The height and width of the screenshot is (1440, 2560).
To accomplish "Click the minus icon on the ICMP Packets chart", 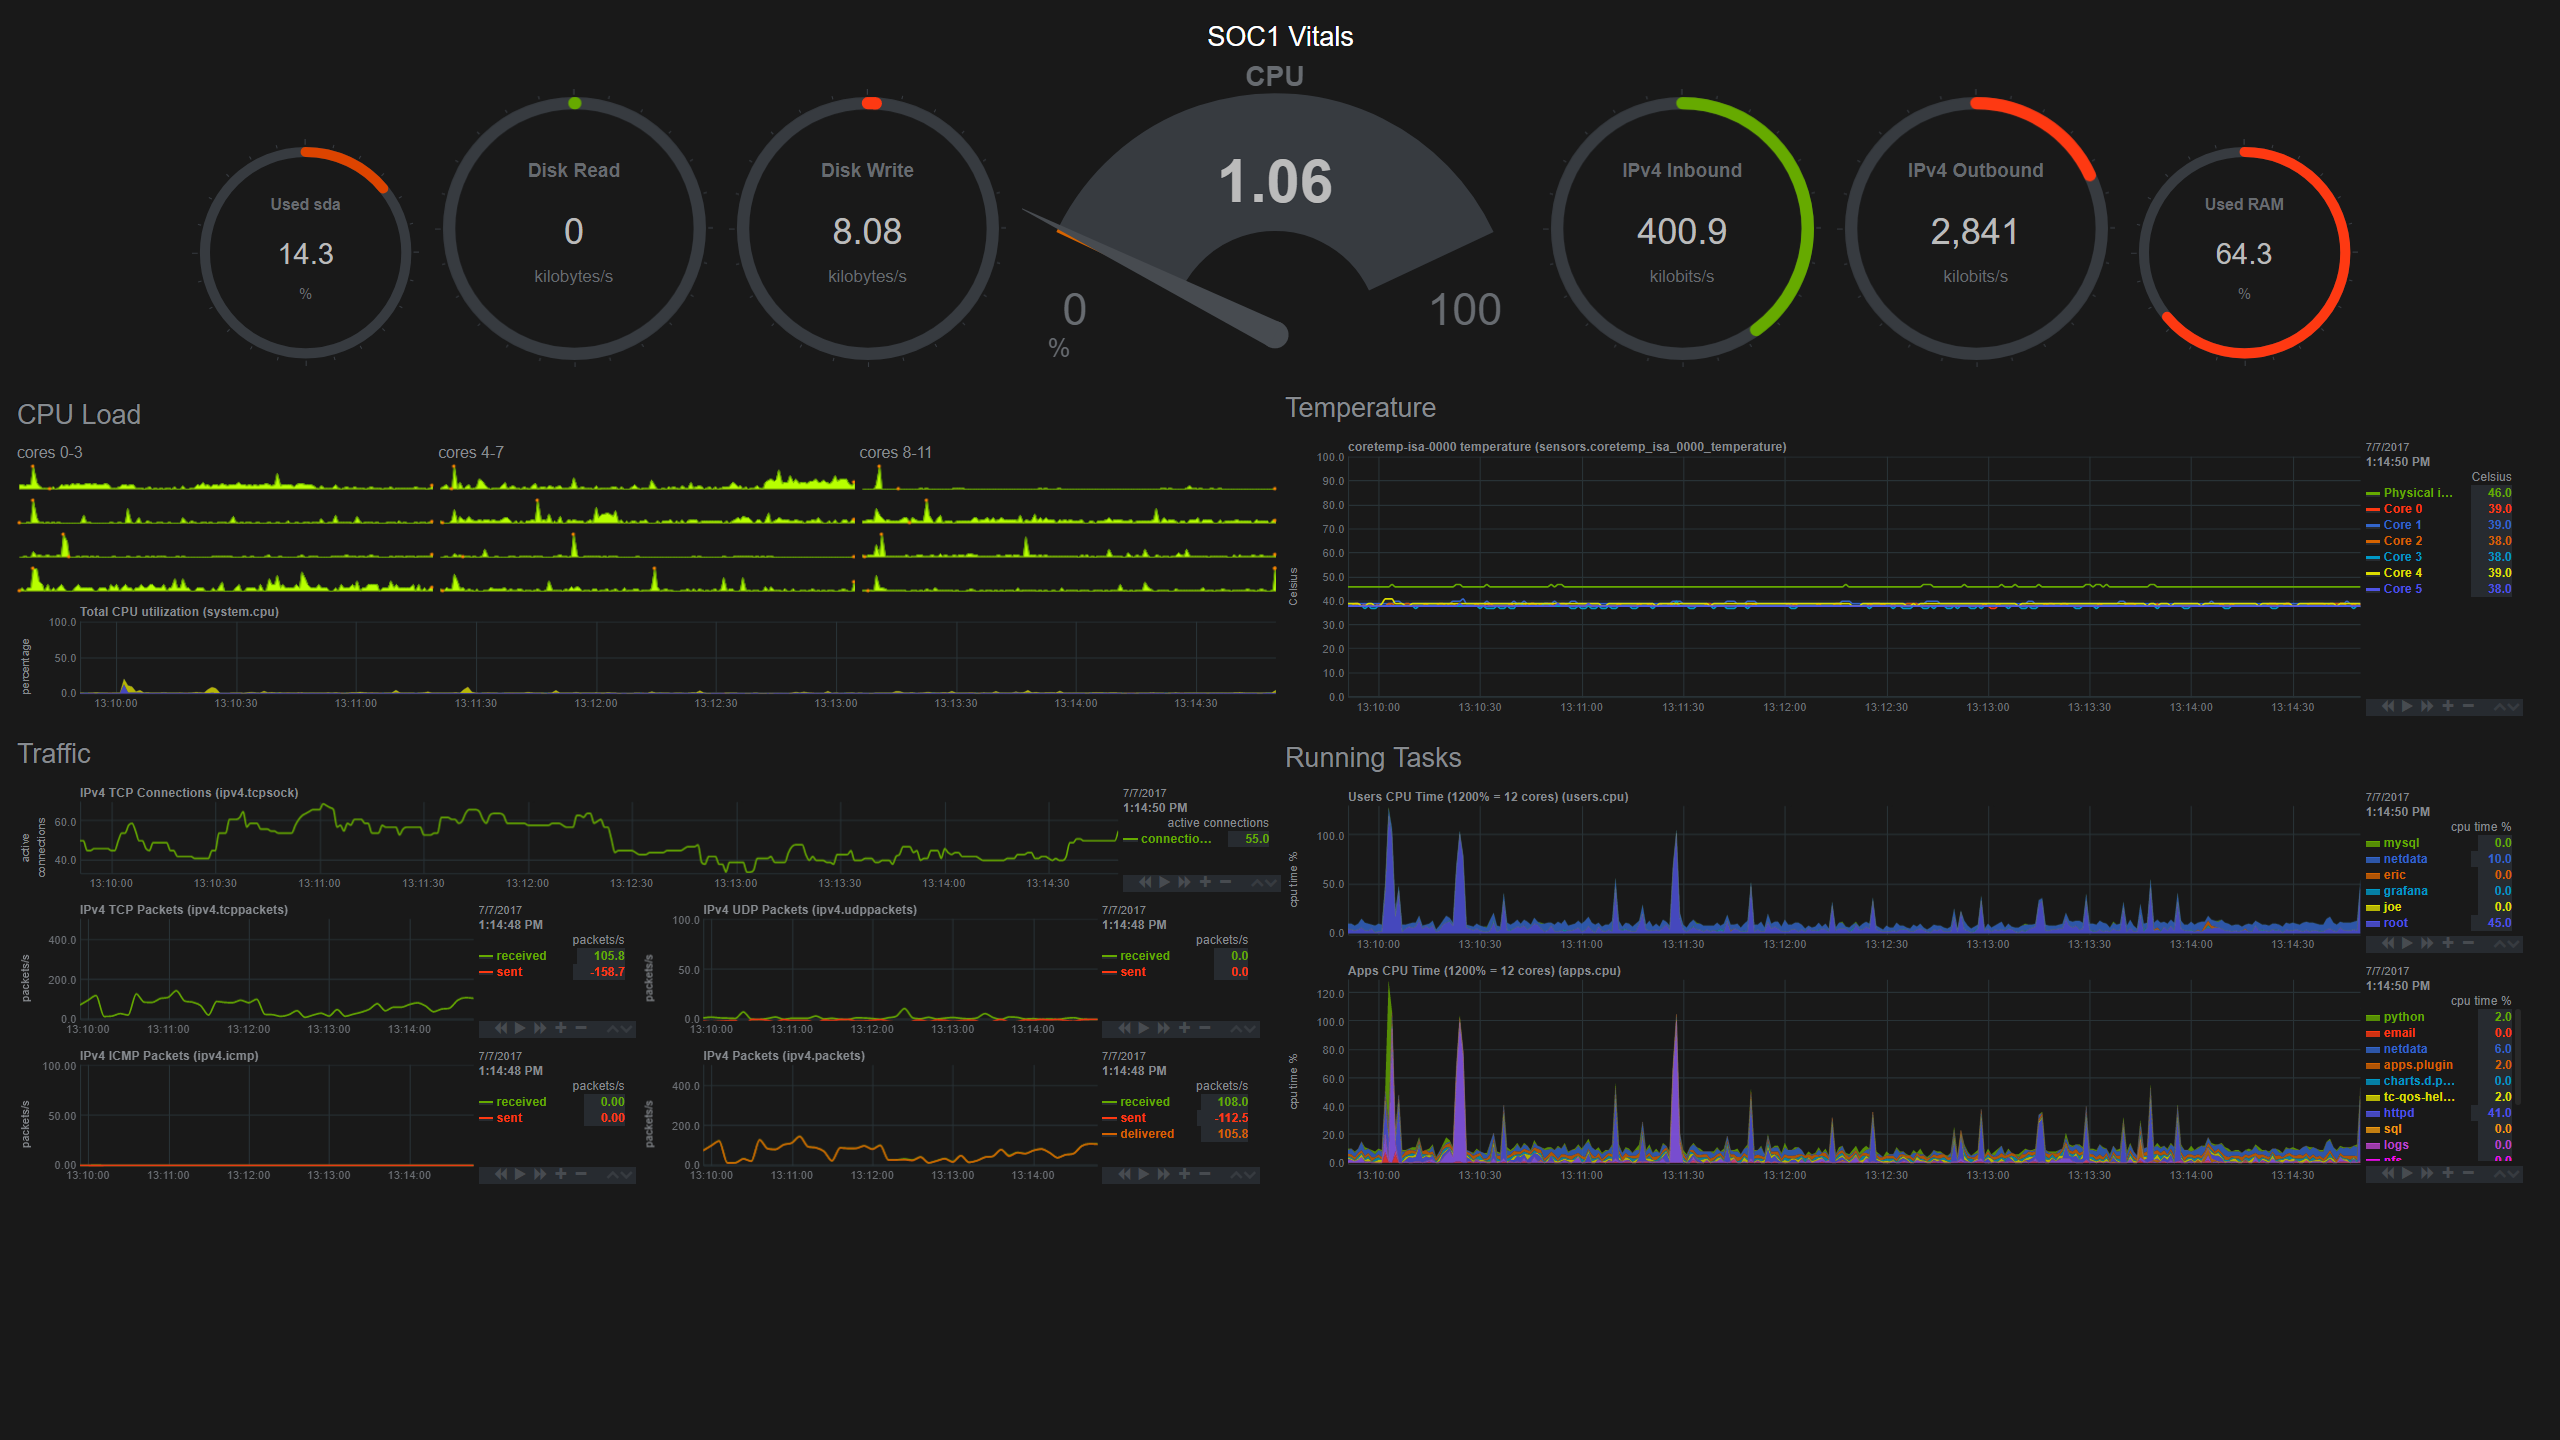I will click(x=581, y=1174).
